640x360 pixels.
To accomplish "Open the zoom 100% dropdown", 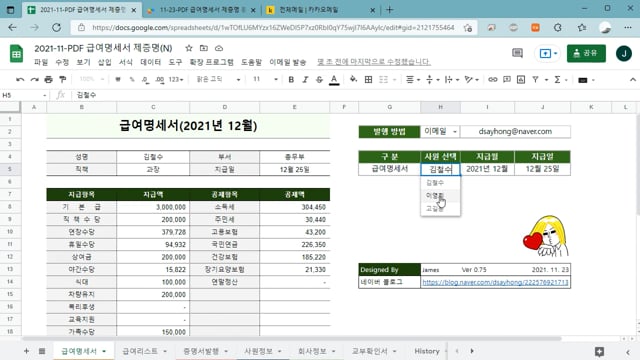I will click(91, 79).
